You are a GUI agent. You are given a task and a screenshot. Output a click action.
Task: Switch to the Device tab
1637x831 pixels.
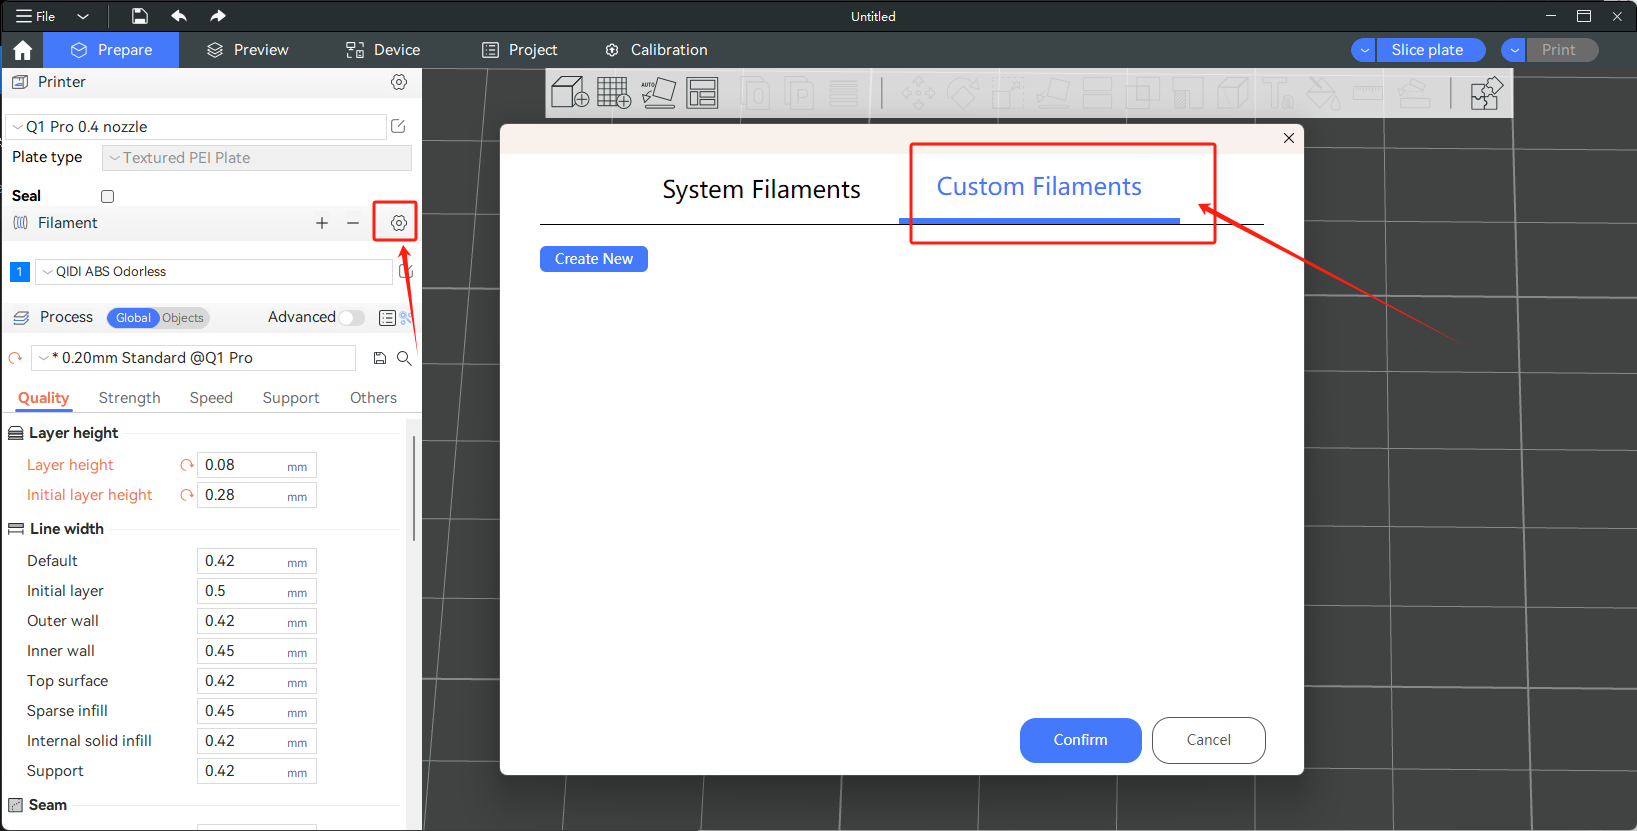(x=383, y=50)
